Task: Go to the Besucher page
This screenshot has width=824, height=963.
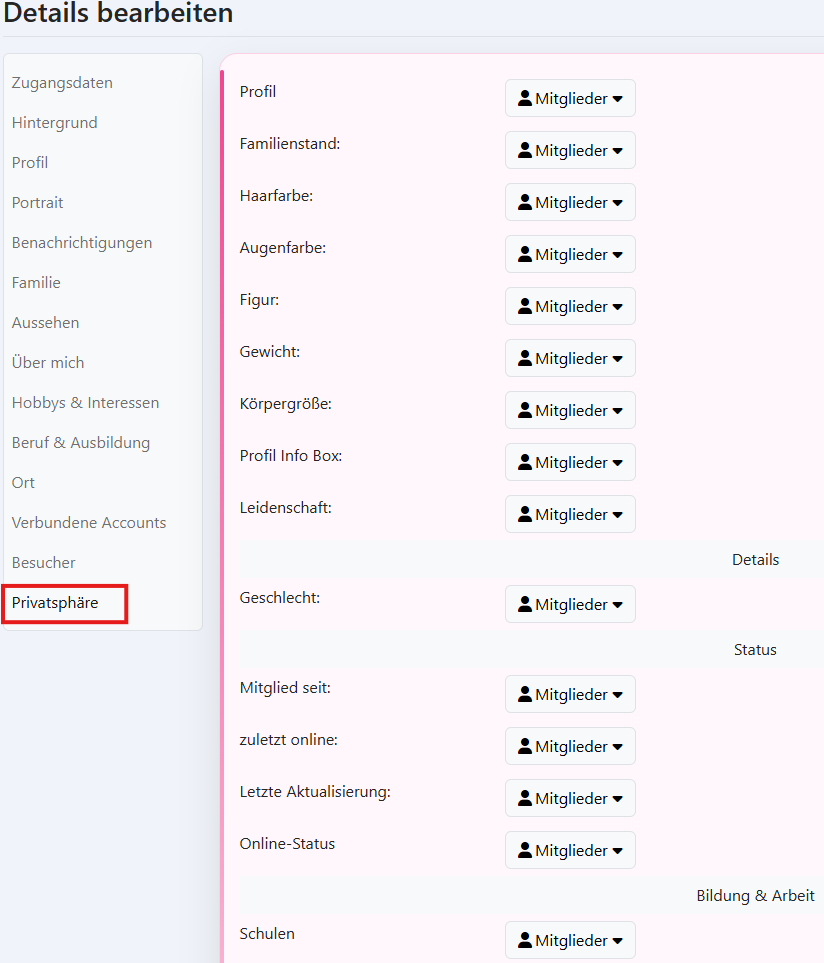Action: point(43,562)
